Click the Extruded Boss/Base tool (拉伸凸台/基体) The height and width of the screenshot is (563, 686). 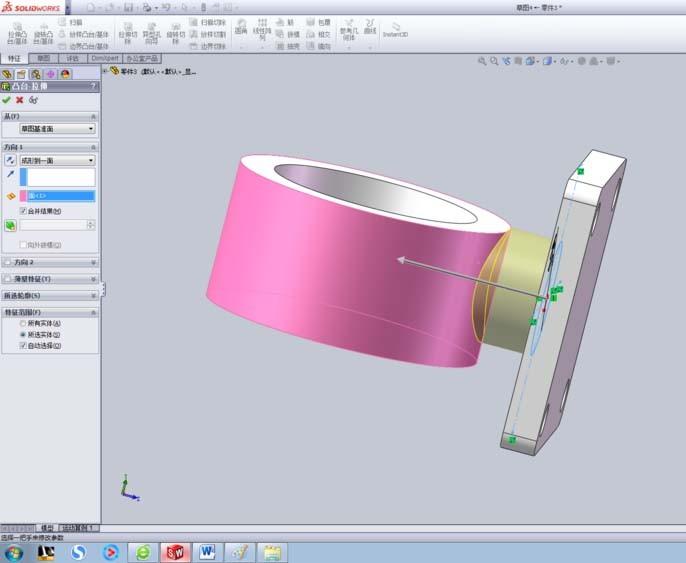17,34
